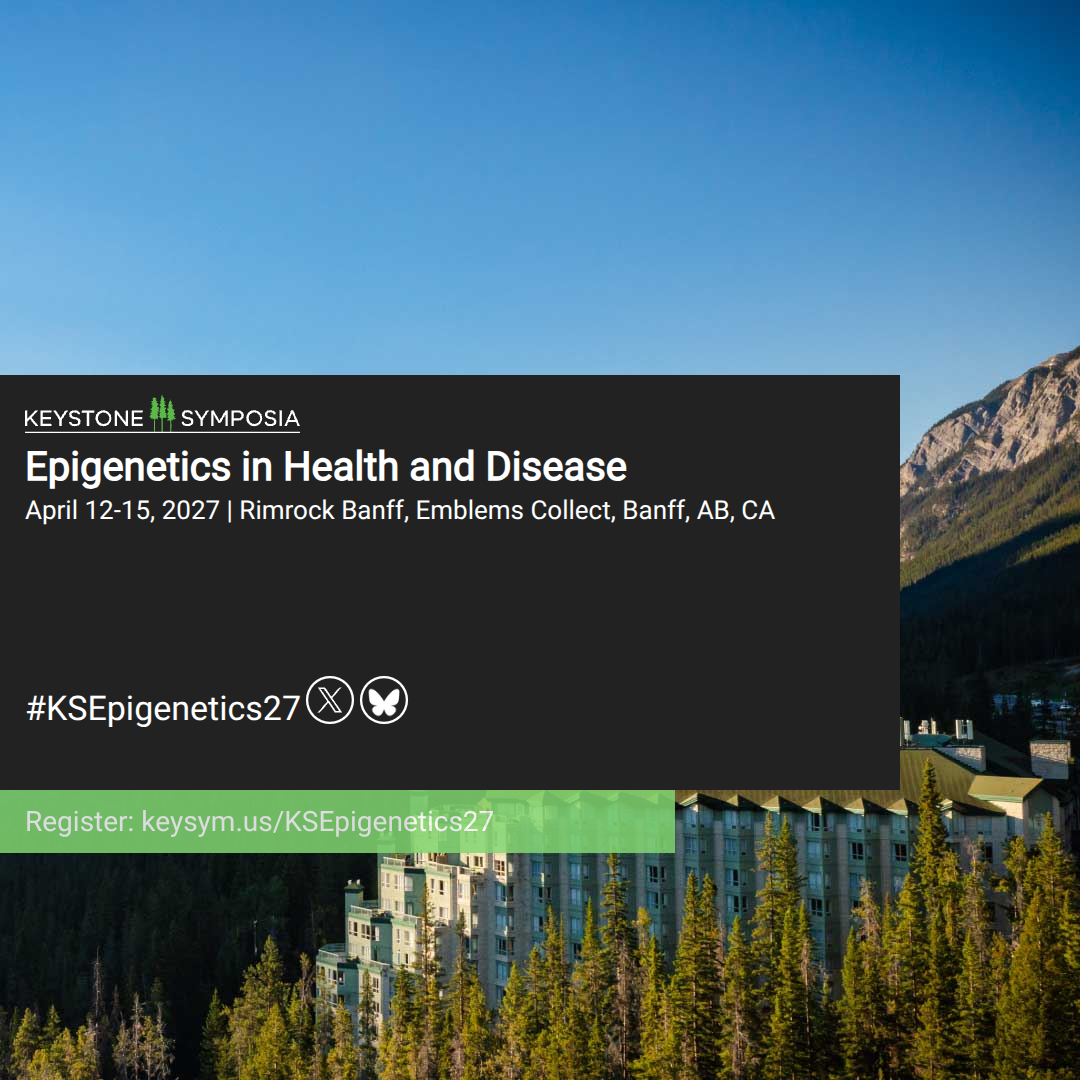Click the SYMPOSIA word in the logo
Screen dimensions: 1080x1080
pyautogui.click(x=240, y=418)
